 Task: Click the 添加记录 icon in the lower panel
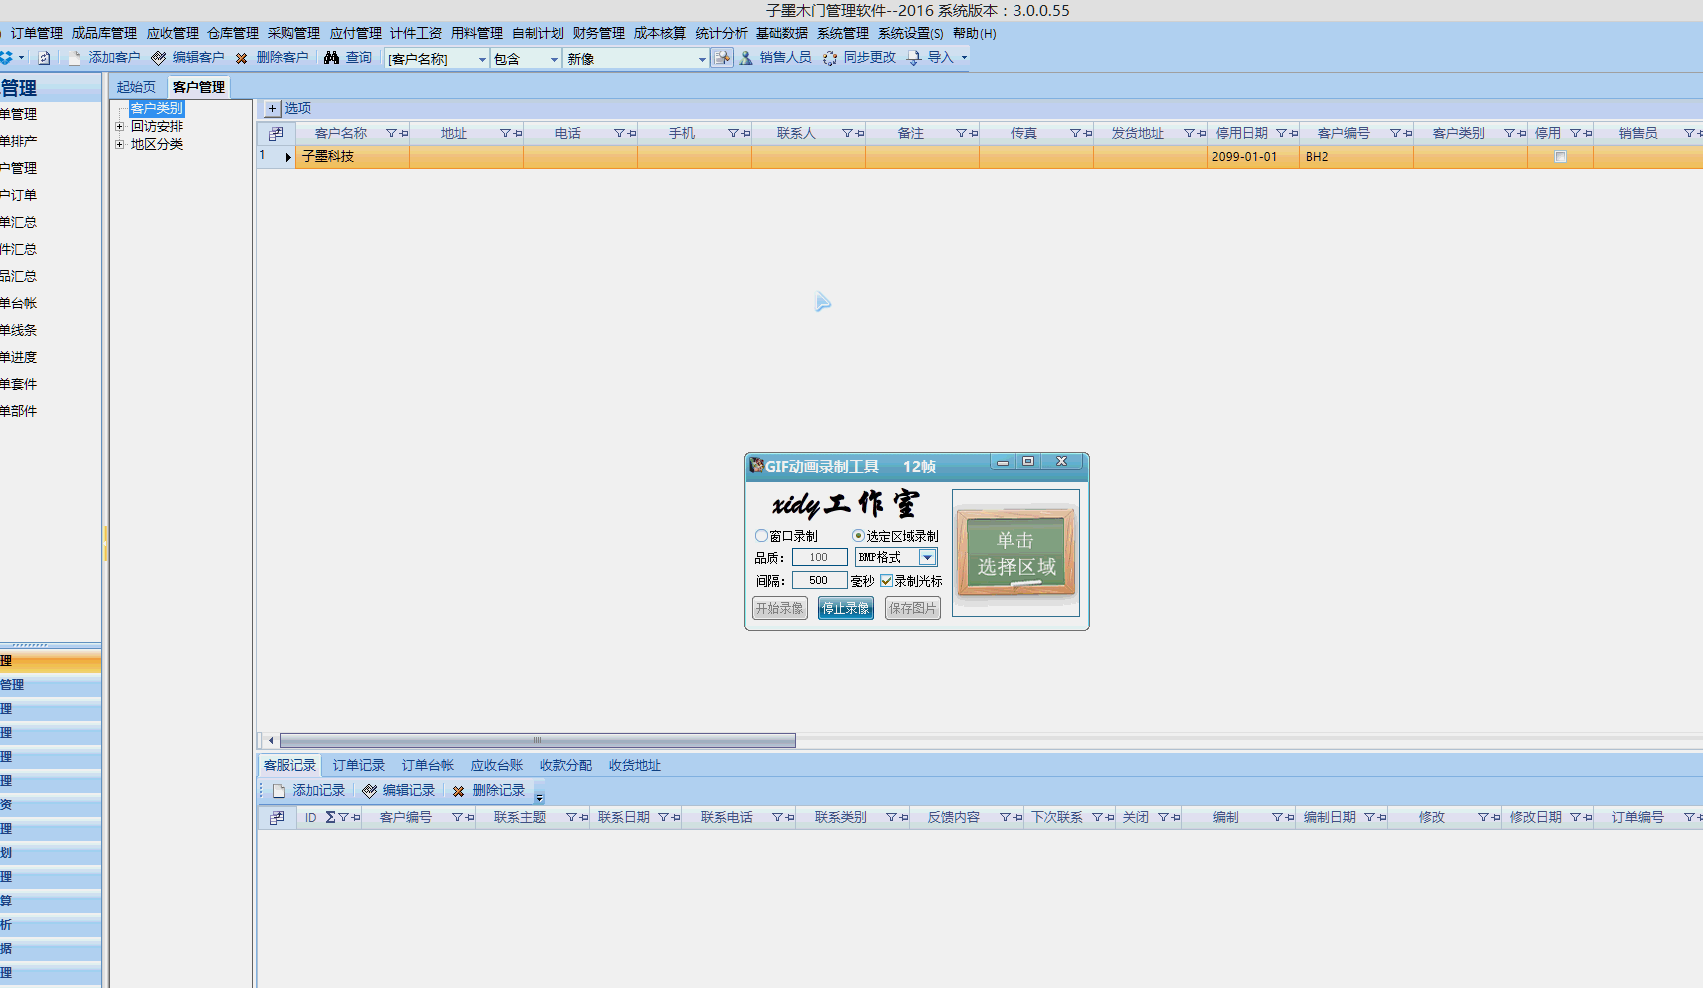coord(279,791)
